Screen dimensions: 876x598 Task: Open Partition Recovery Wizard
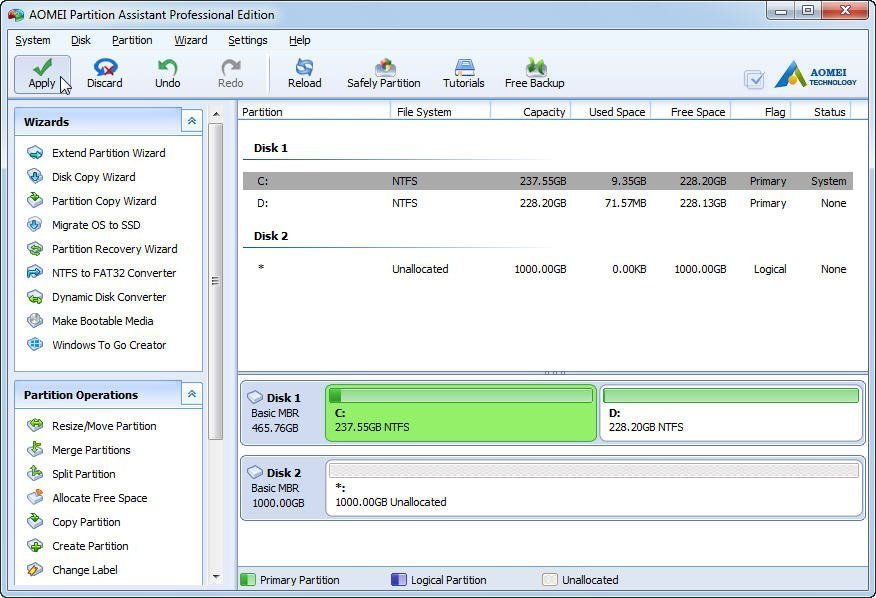[102, 249]
